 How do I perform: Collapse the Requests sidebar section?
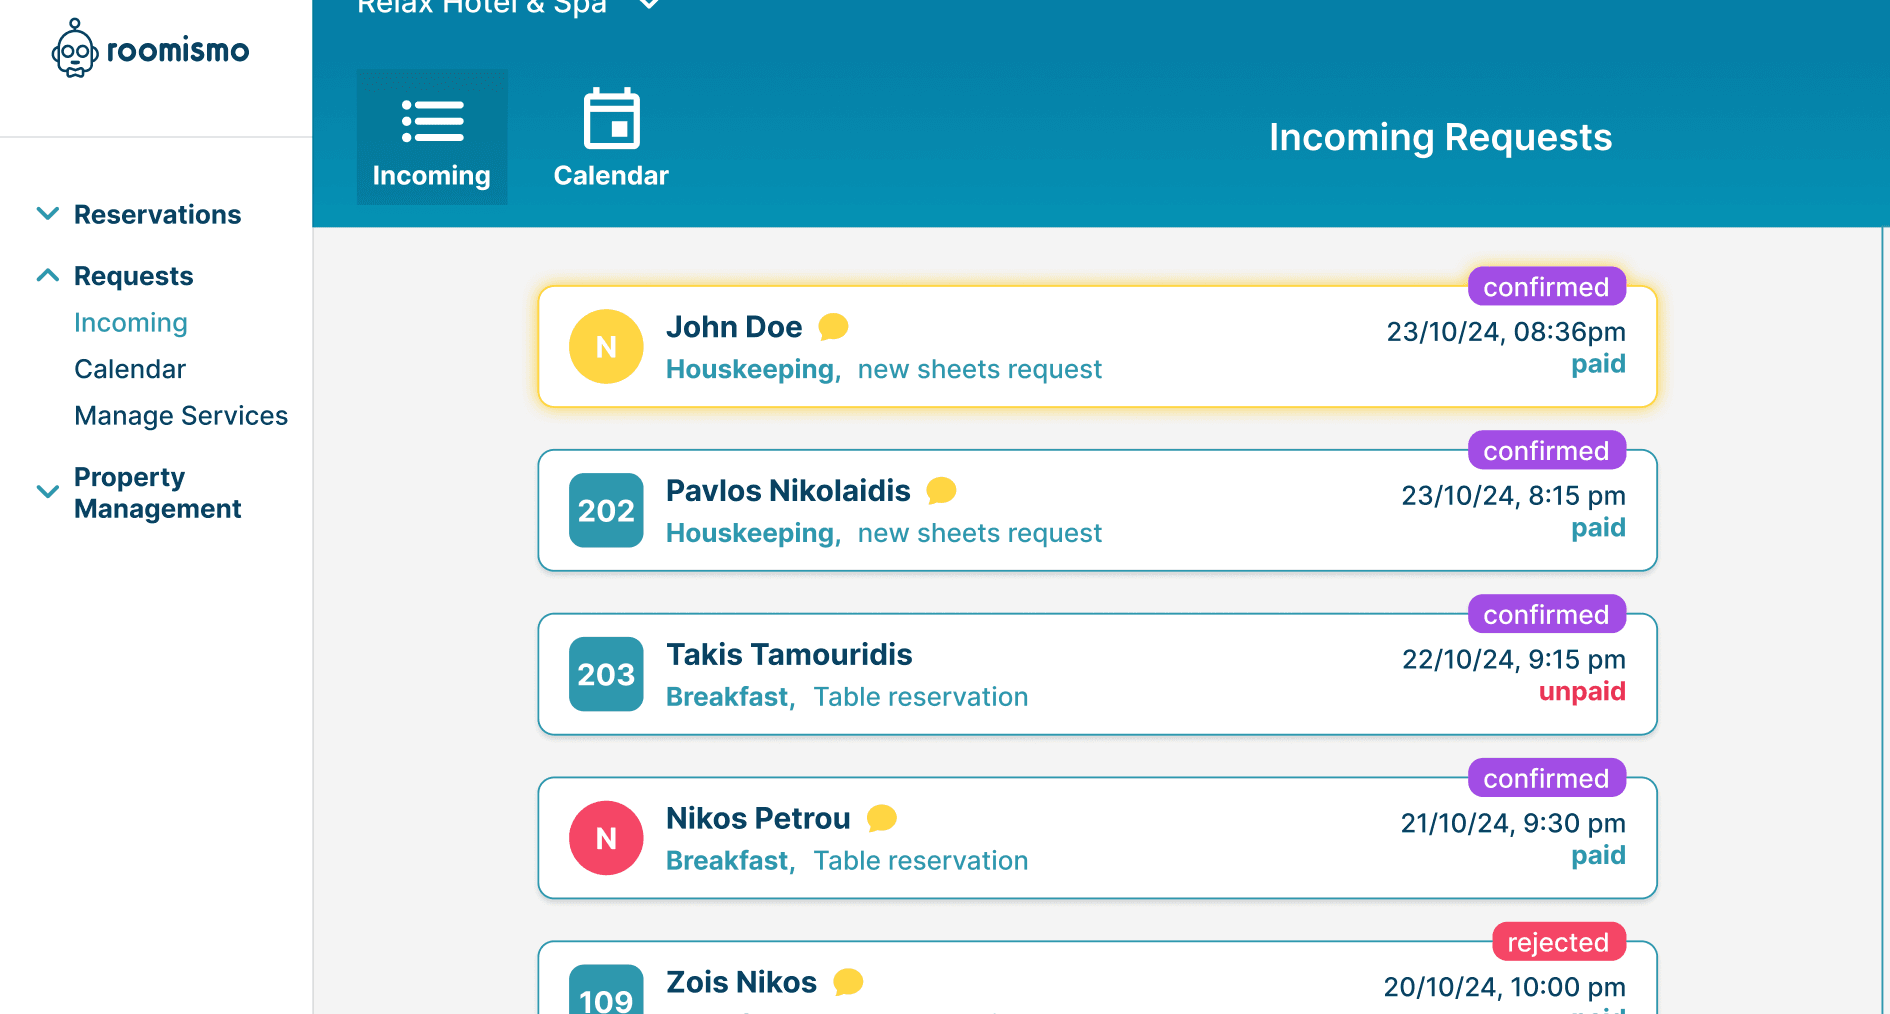tap(47, 276)
